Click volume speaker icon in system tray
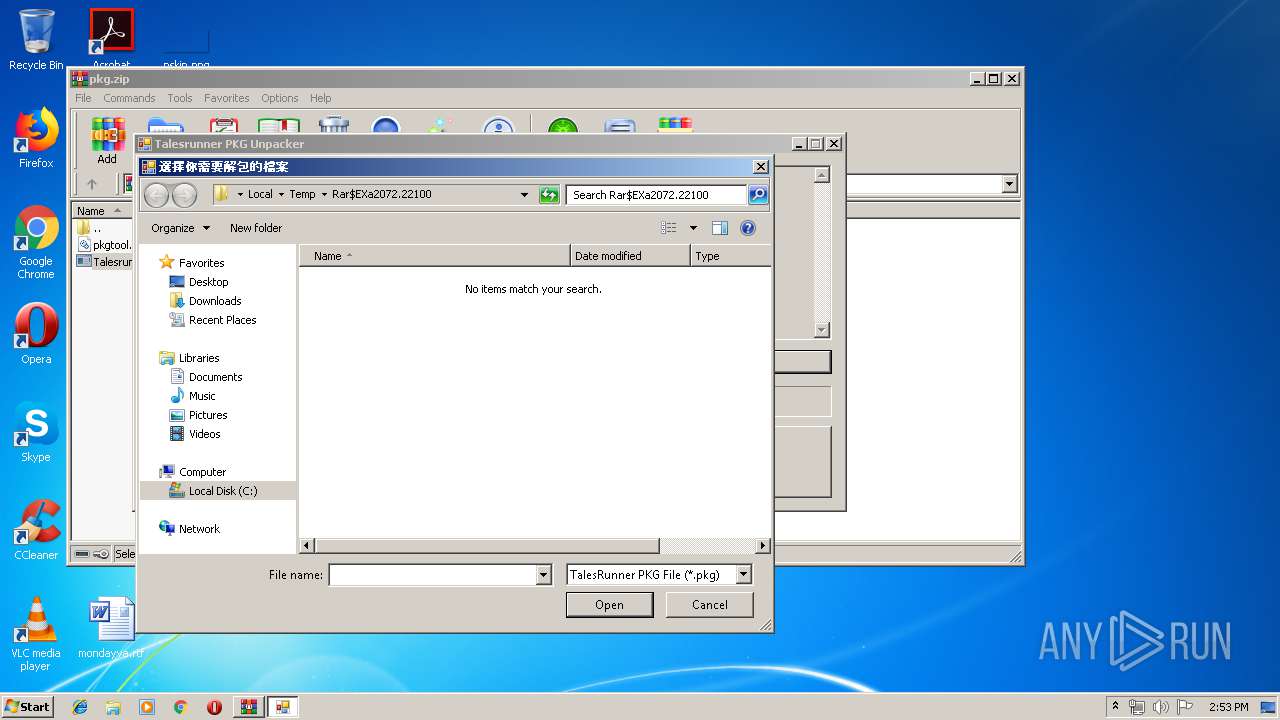The image size is (1280, 720). [1160, 707]
